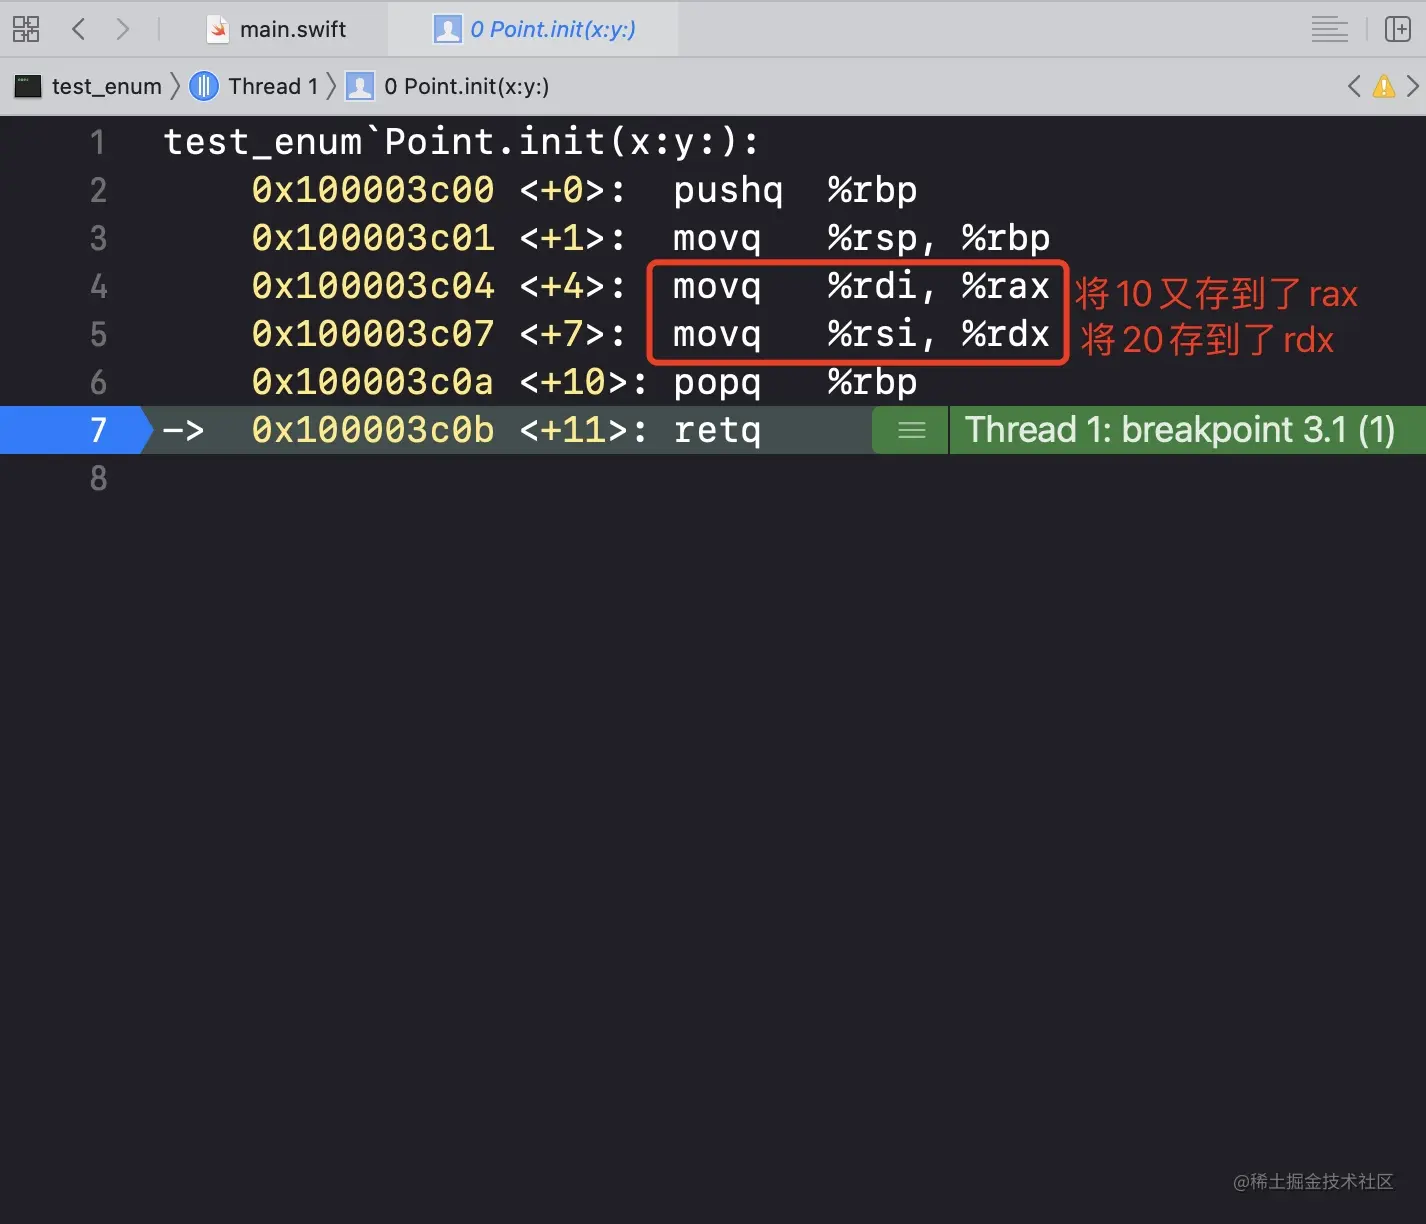This screenshot has width=1426, height=1224.
Task: Click the test_enum`Point.init(x:y:): header line
Action: click(x=462, y=142)
